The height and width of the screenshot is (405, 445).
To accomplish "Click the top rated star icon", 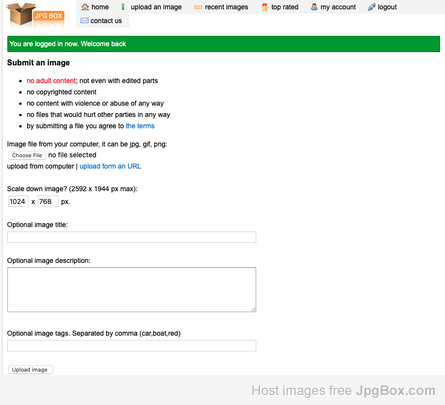I will pyautogui.click(x=264, y=7).
